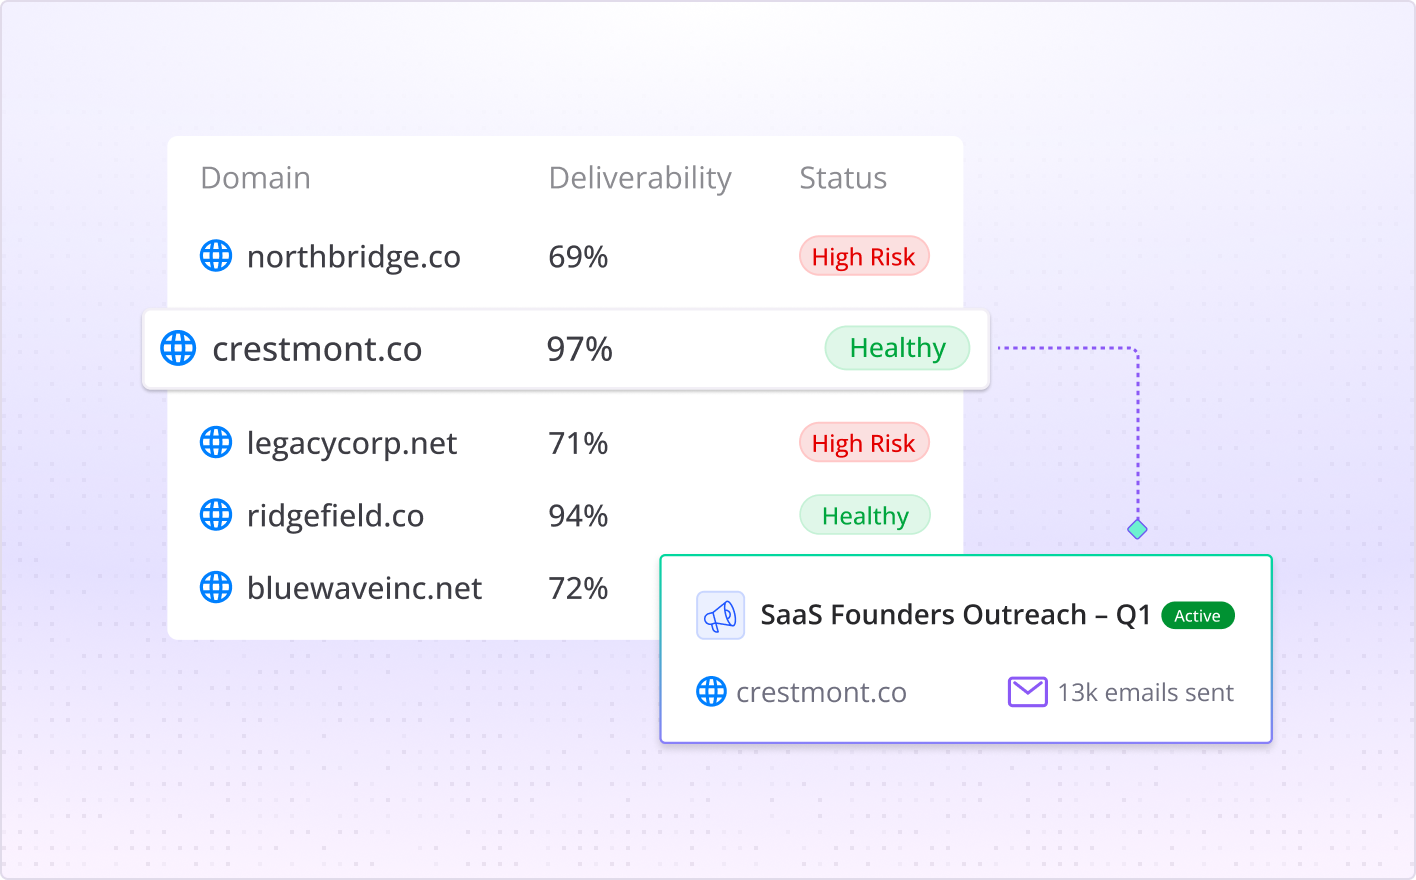This screenshot has height=880, width=1416.
Task: Click the Healthy badge for ridgefield.co
Action: 864,515
